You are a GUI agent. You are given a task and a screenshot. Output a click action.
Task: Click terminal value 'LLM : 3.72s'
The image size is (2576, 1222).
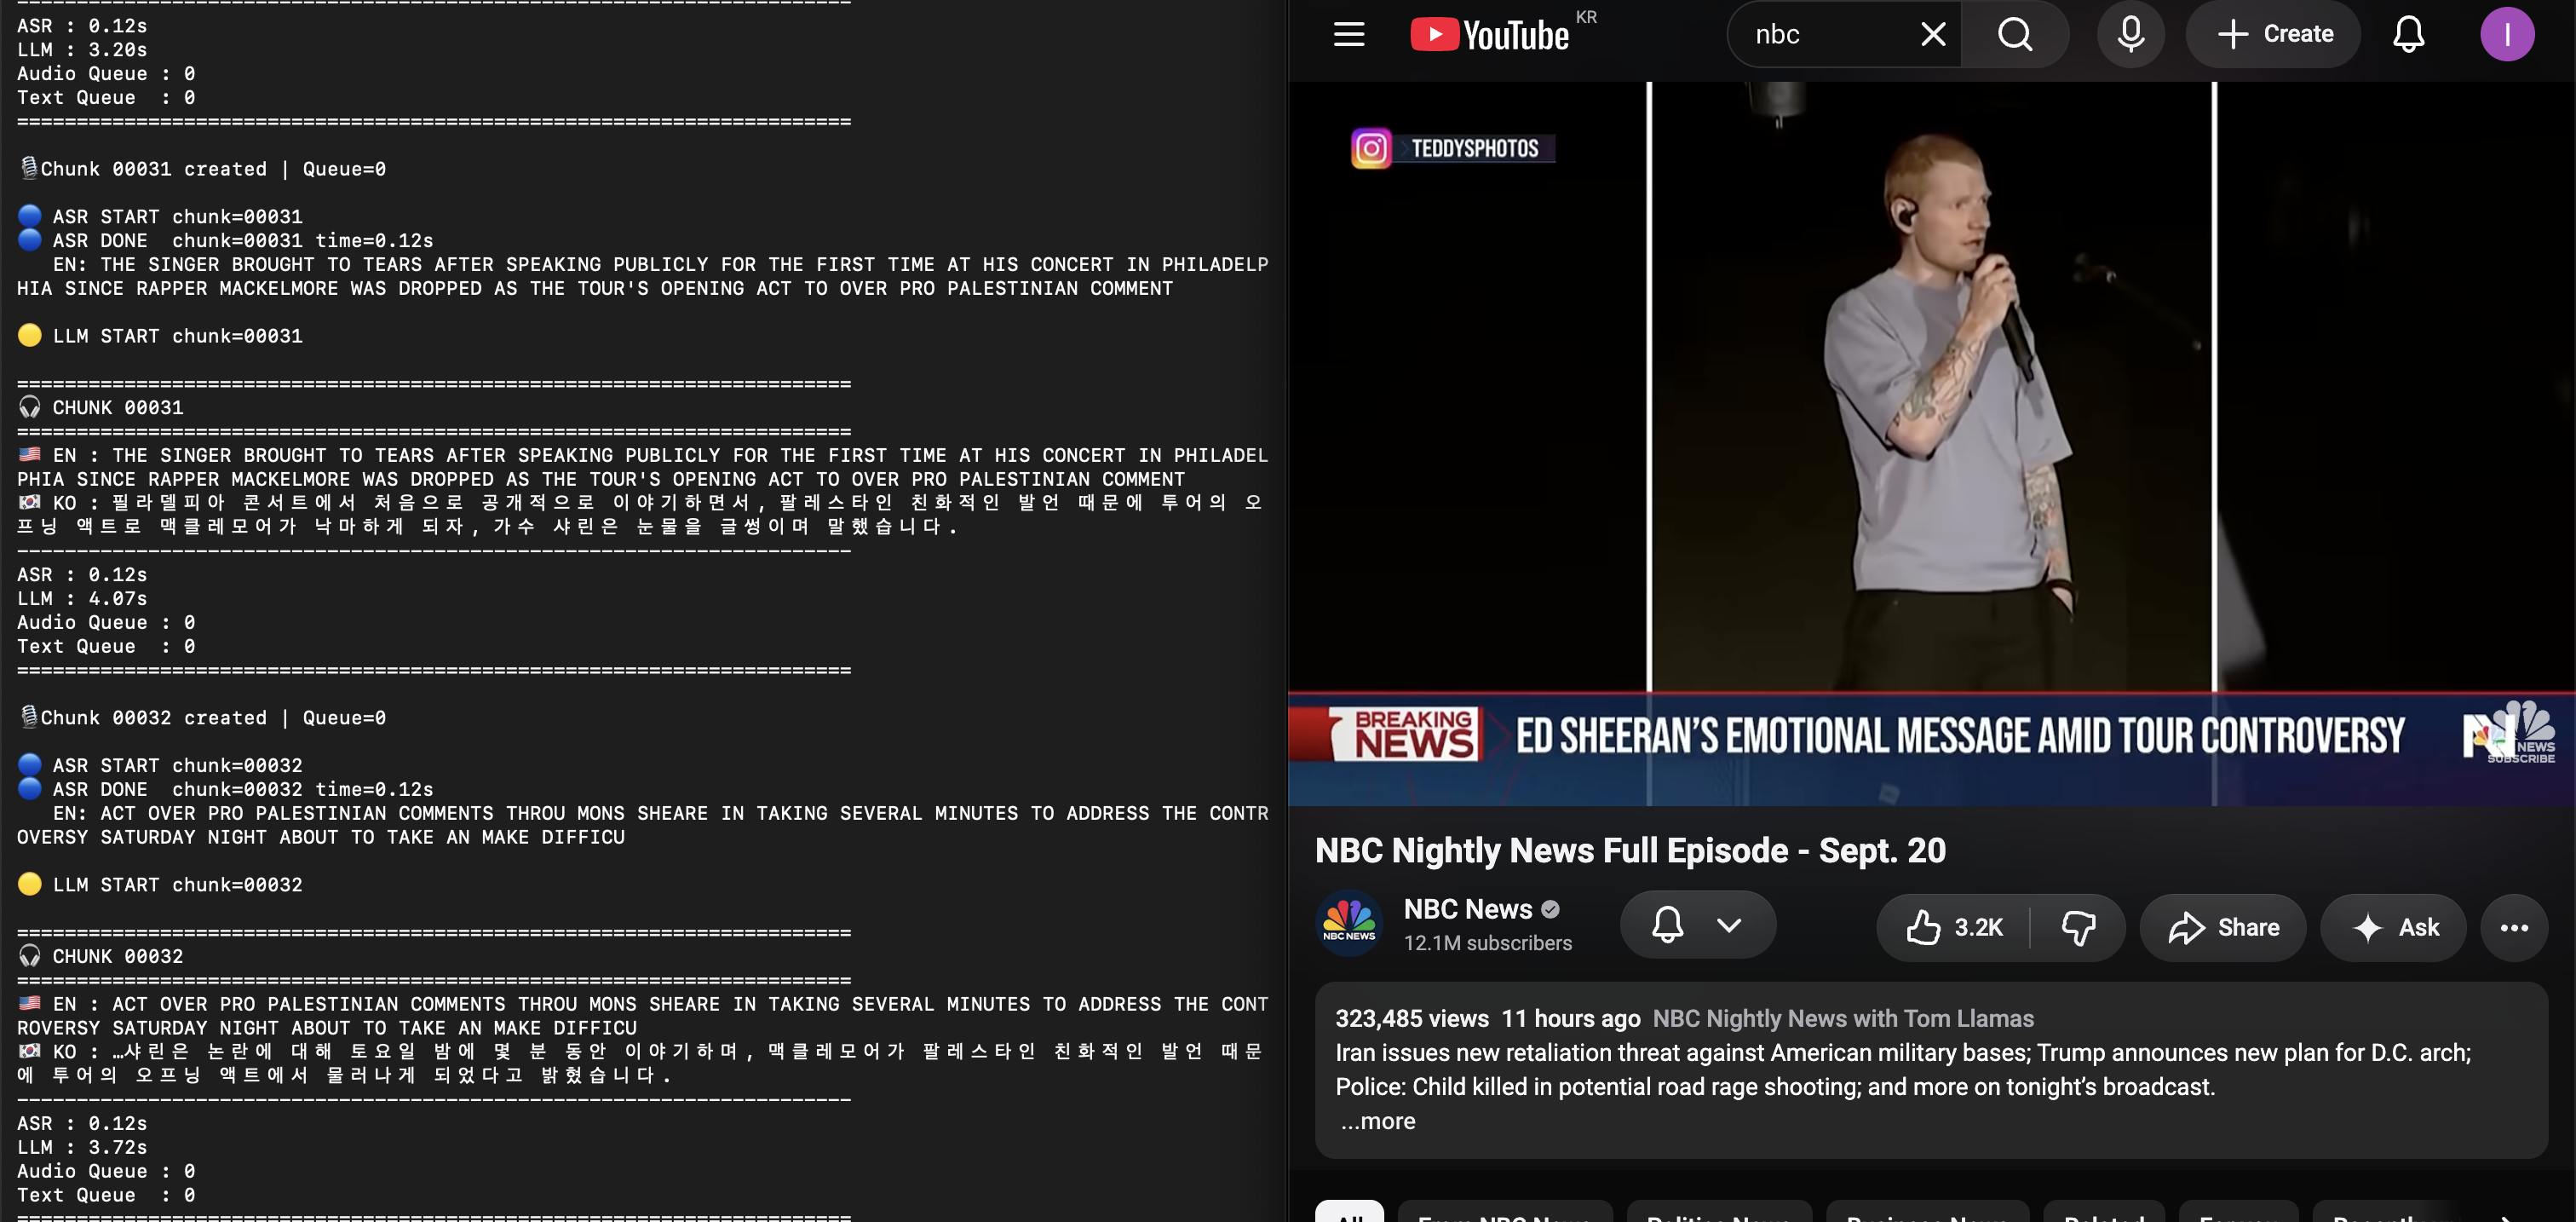coord(82,1147)
